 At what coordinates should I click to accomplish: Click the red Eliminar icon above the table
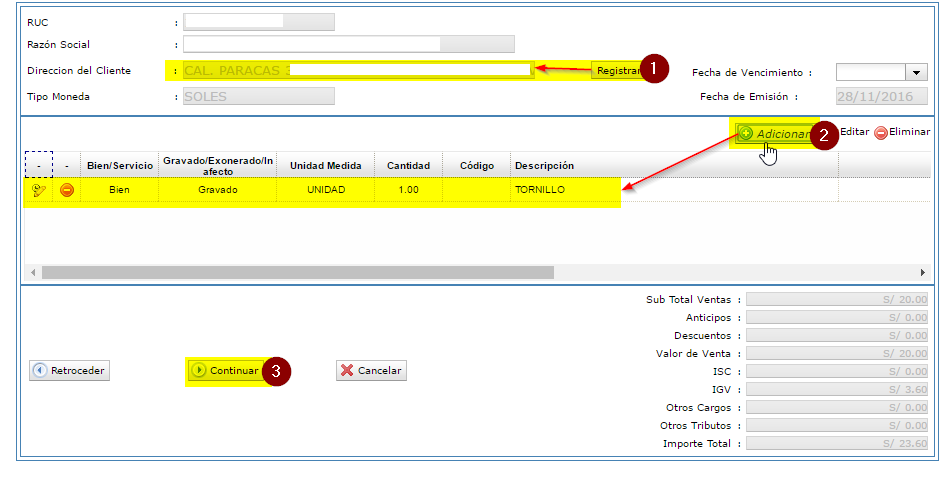(881, 133)
